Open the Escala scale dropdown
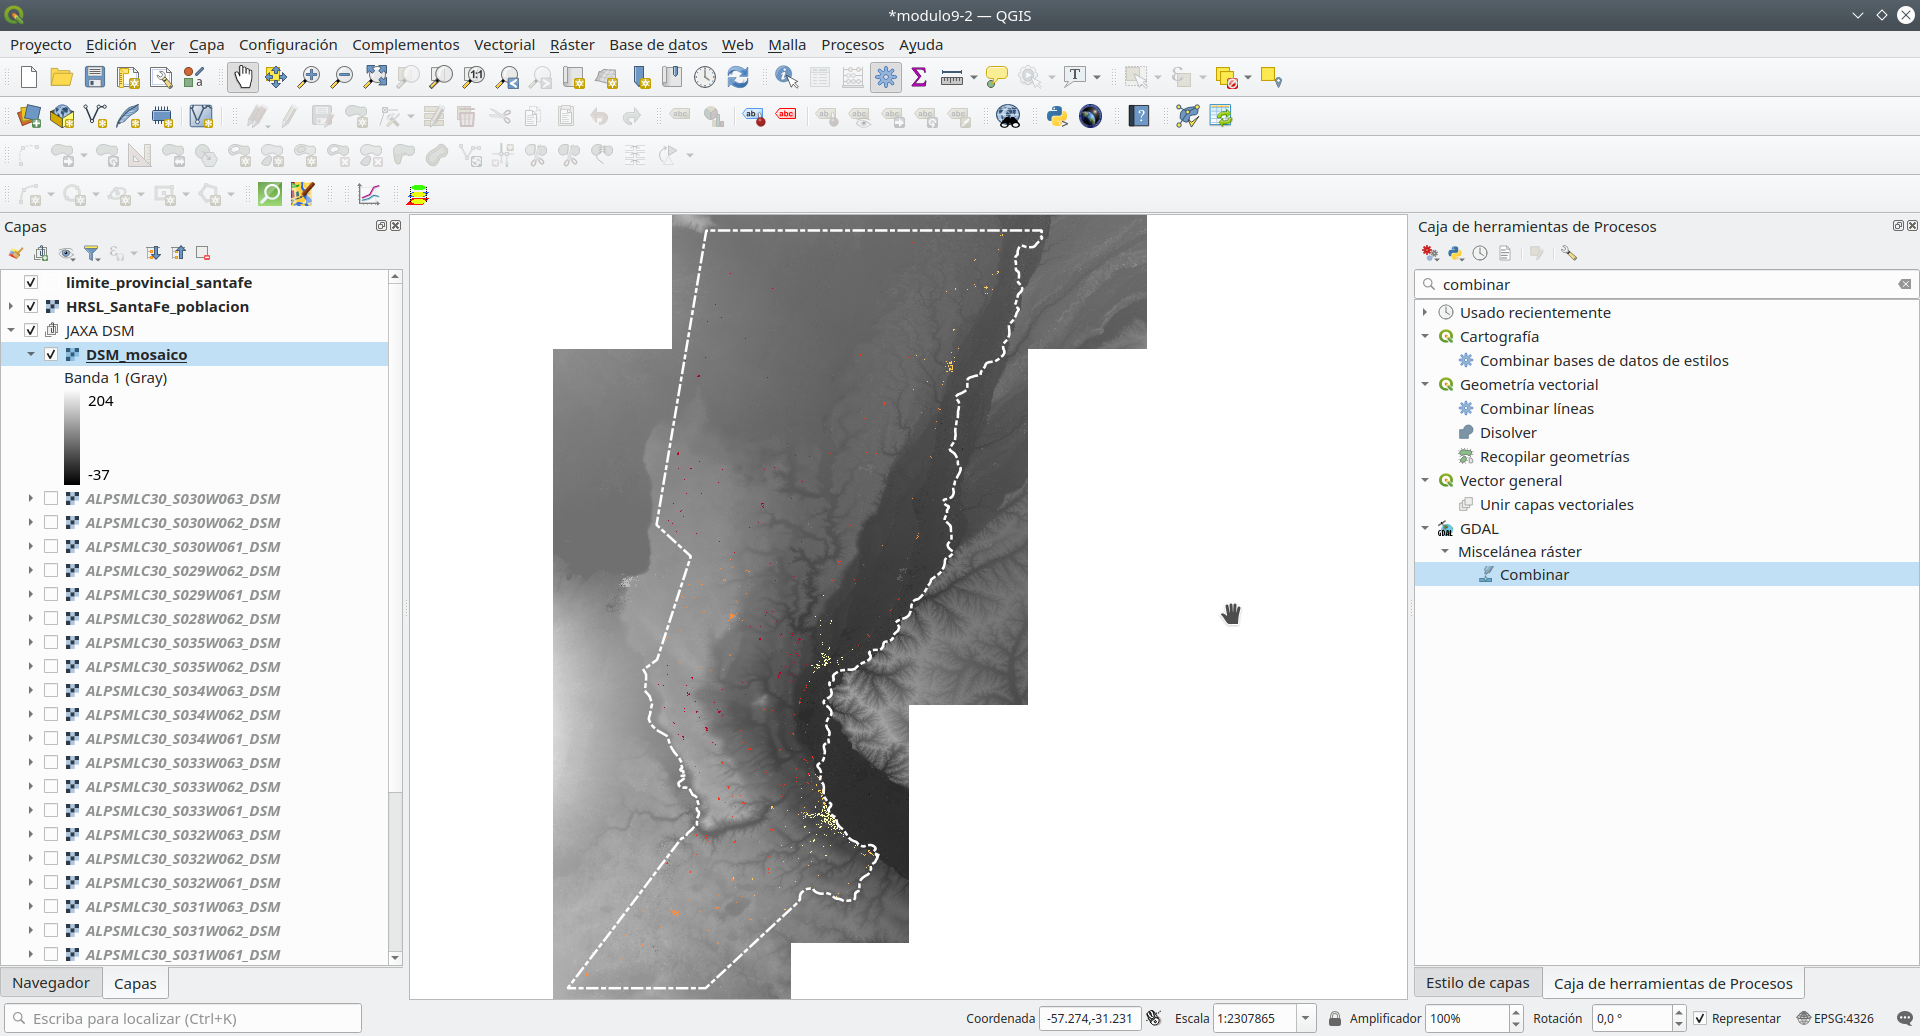The image size is (1920, 1036). pyautogui.click(x=1305, y=1018)
